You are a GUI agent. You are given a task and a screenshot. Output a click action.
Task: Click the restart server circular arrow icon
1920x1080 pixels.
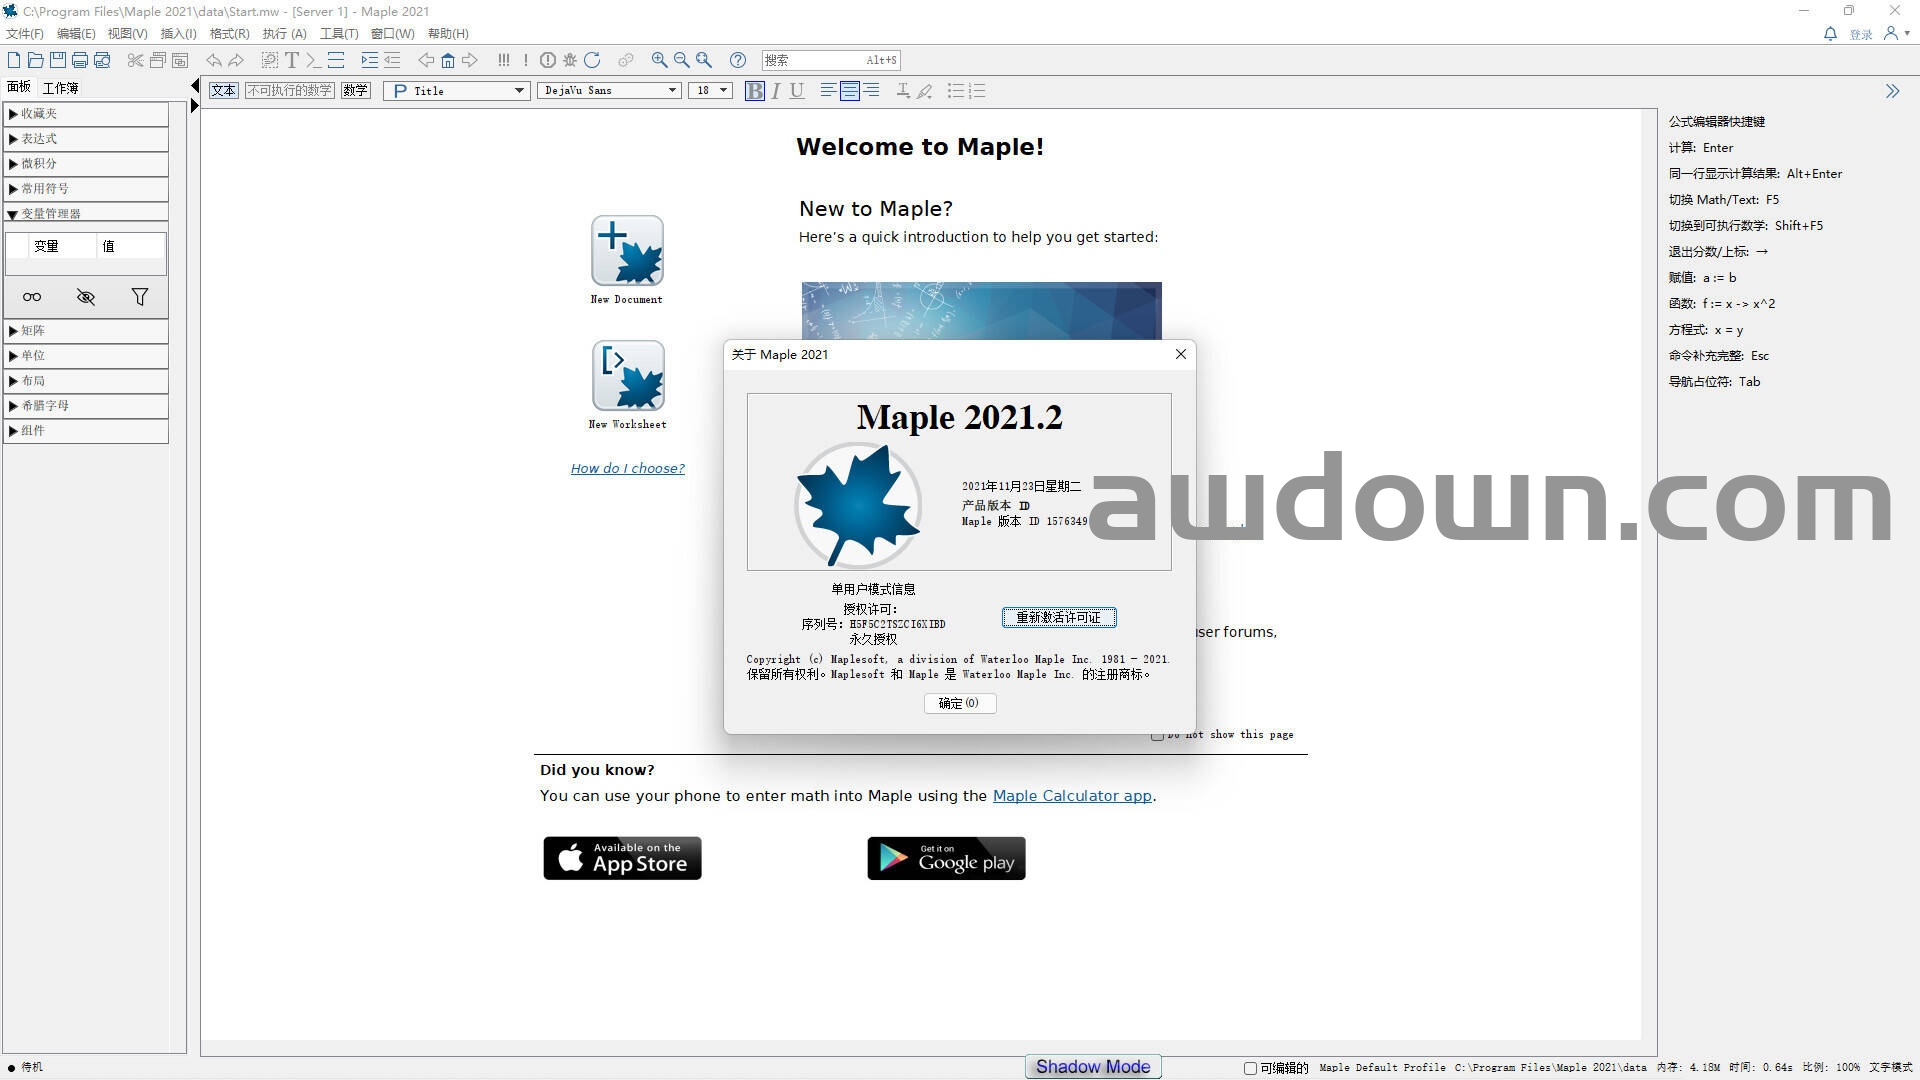click(x=592, y=61)
